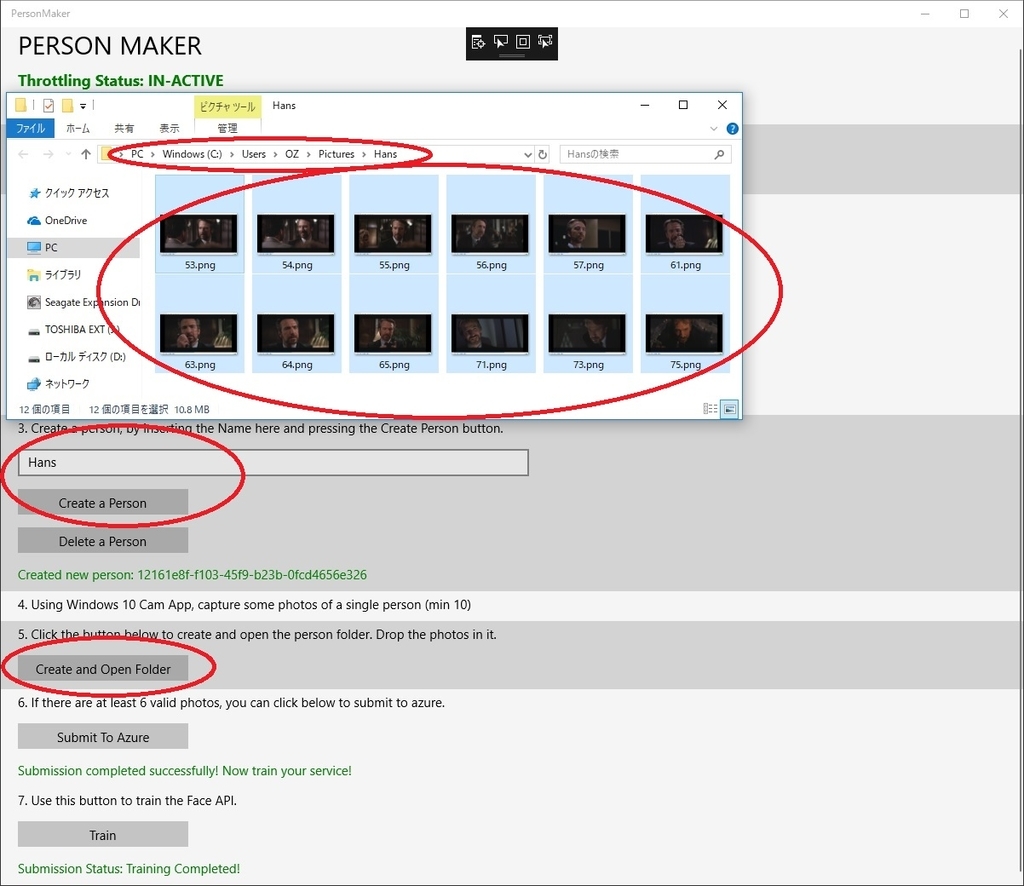
Task: Select the 64.png thumbnail
Action: [x=296, y=324]
